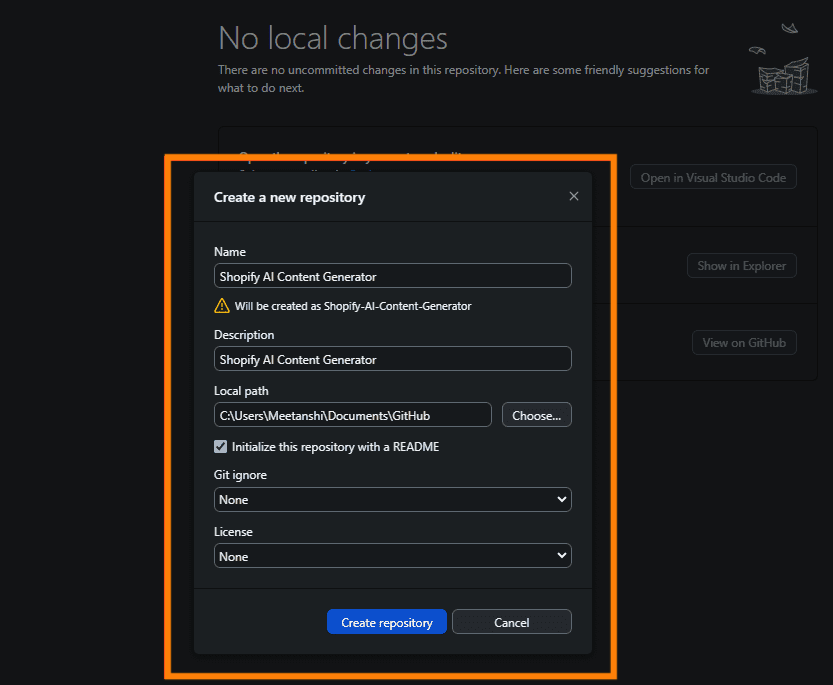Click the Show in Explorer button
Image resolution: width=833 pixels, height=685 pixels.
741,265
